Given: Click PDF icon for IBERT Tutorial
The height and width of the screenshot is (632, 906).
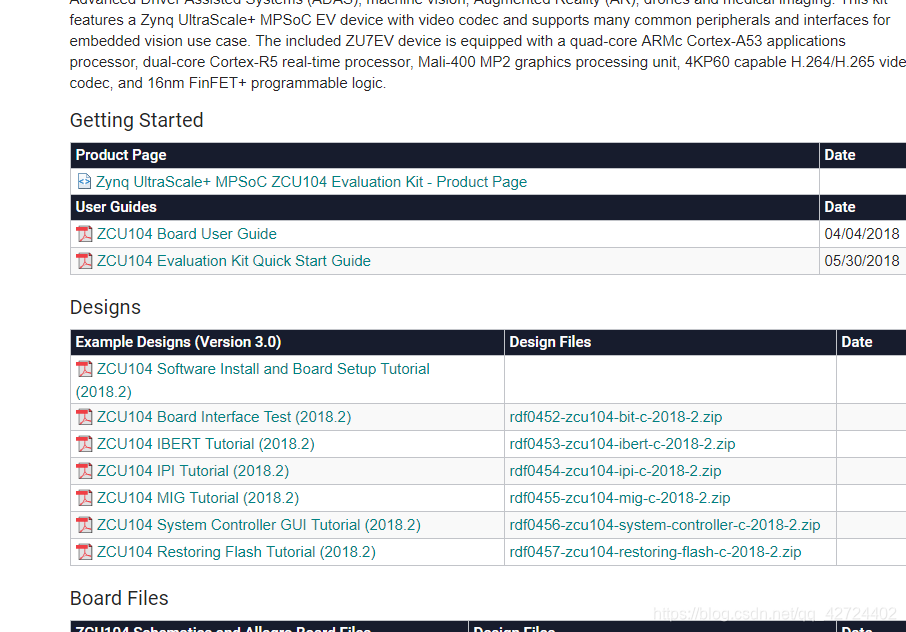Looking at the screenshot, I should point(84,444).
